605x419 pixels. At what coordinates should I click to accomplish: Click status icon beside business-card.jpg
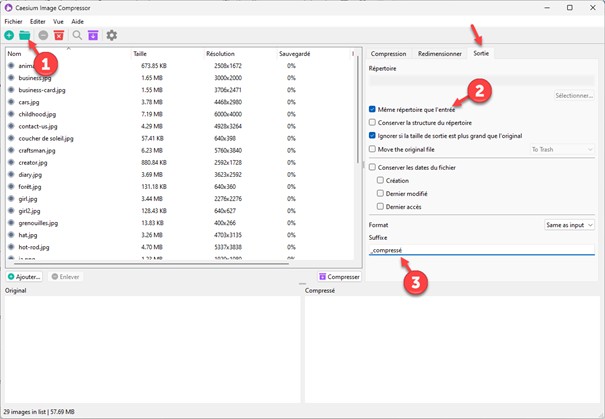click(x=11, y=90)
